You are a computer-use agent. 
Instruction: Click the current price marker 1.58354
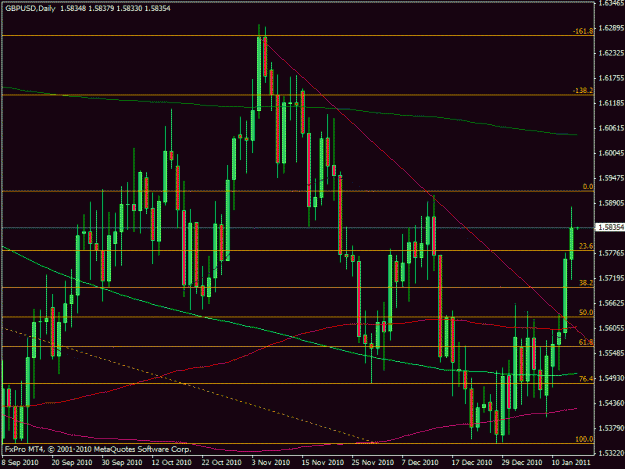609,227
